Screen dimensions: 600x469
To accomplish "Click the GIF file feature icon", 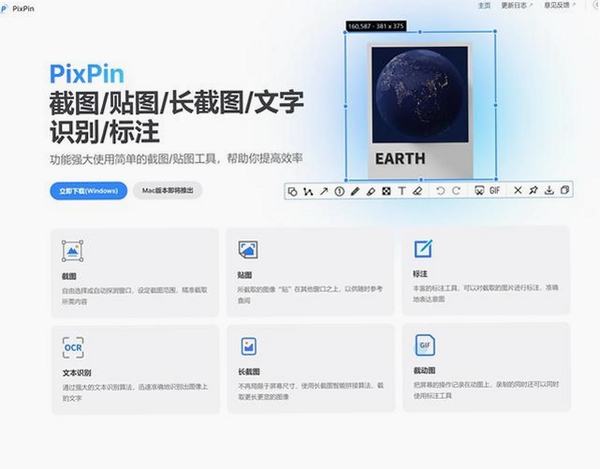I will pos(425,345).
